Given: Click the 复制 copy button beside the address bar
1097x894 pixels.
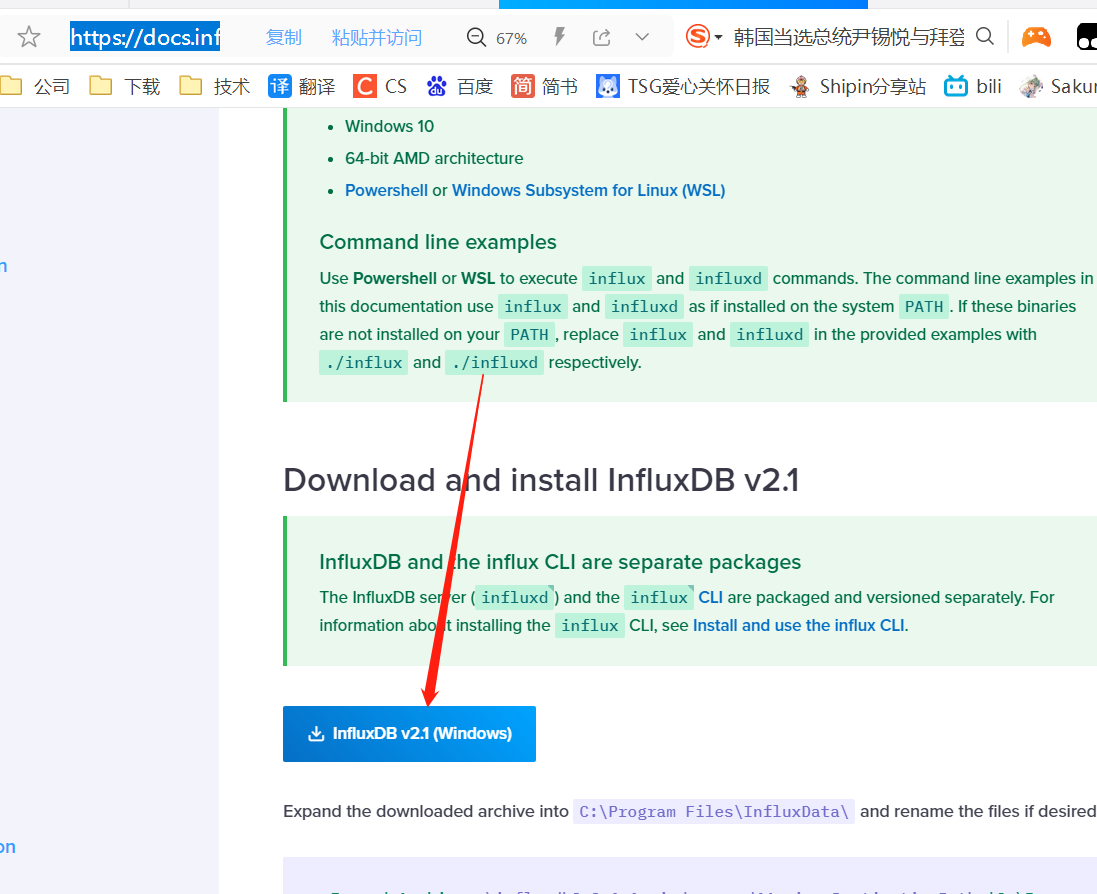Looking at the screenshot, I should [x=283, y=36].
